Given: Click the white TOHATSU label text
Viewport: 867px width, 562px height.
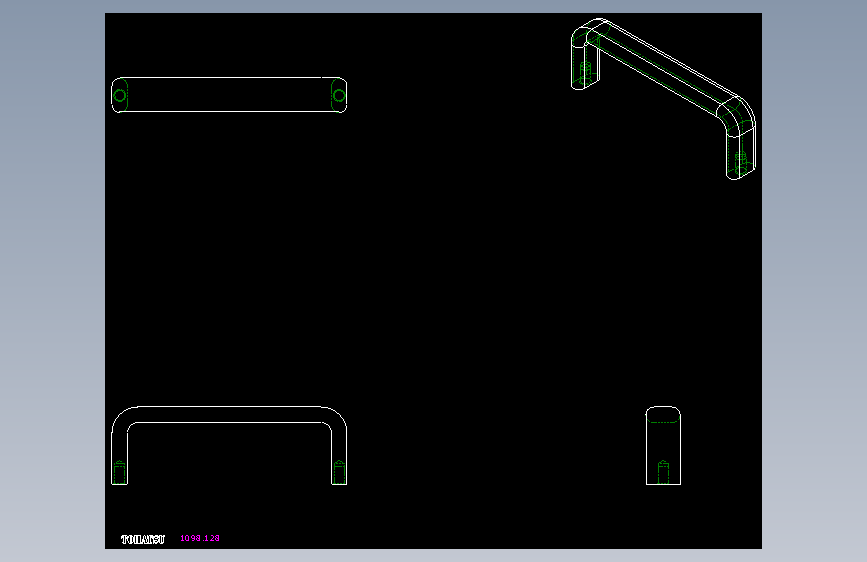Looking at the screenshot, I should tap(143, 539).
